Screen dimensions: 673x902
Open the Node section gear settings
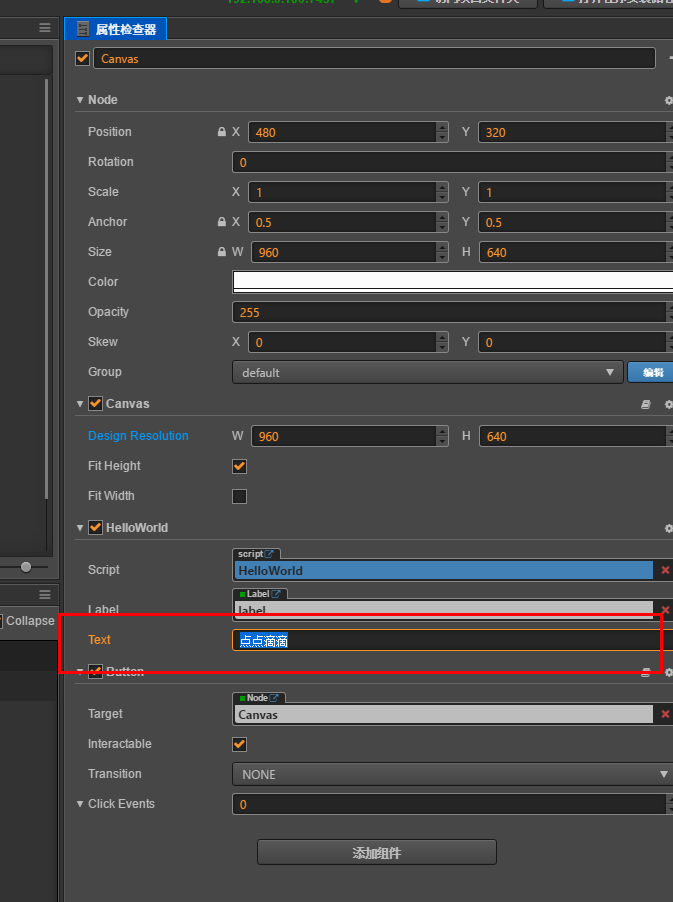click(x=668, y=100)
